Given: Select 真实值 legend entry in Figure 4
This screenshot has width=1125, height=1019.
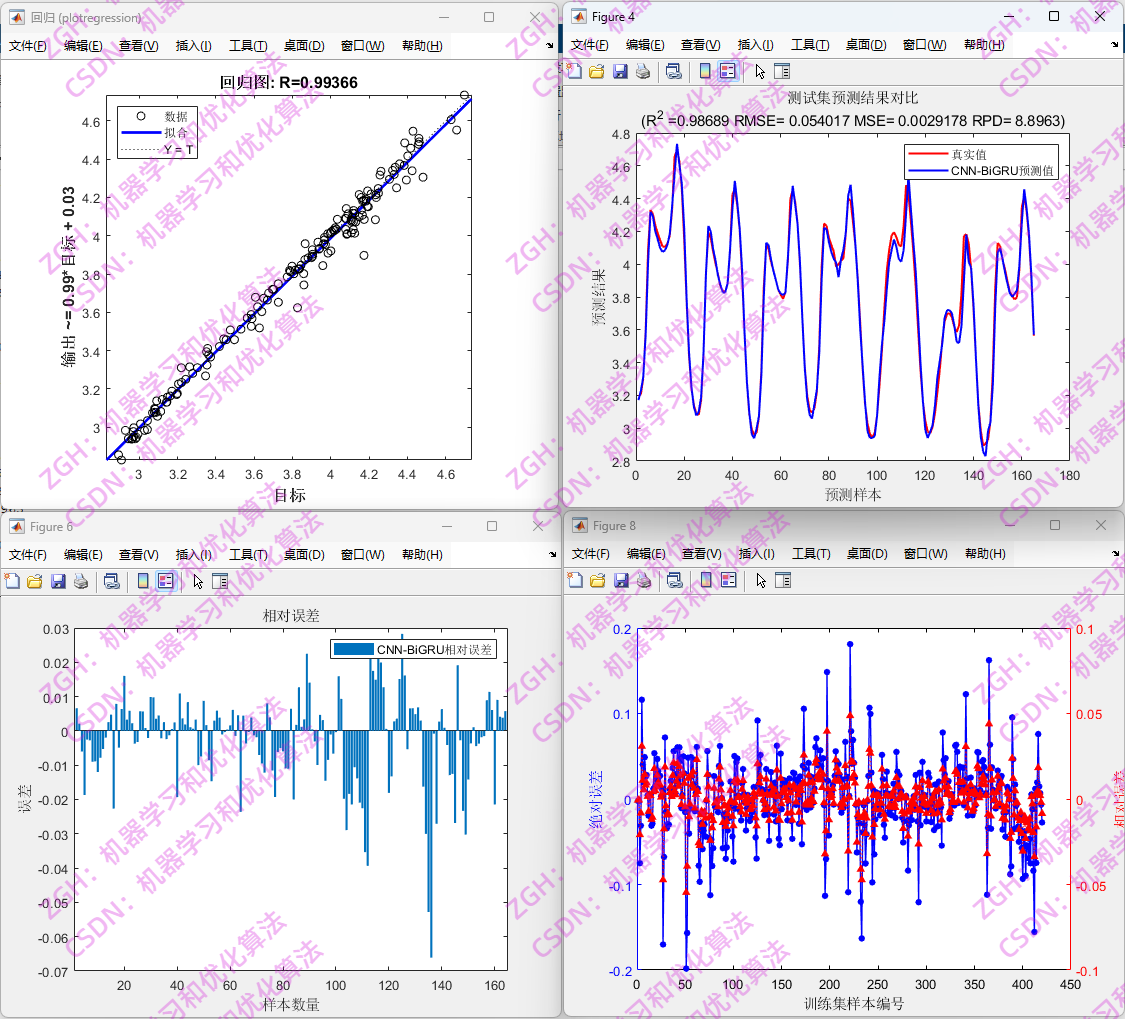Looking at the screenshot, I should point(969,154).
